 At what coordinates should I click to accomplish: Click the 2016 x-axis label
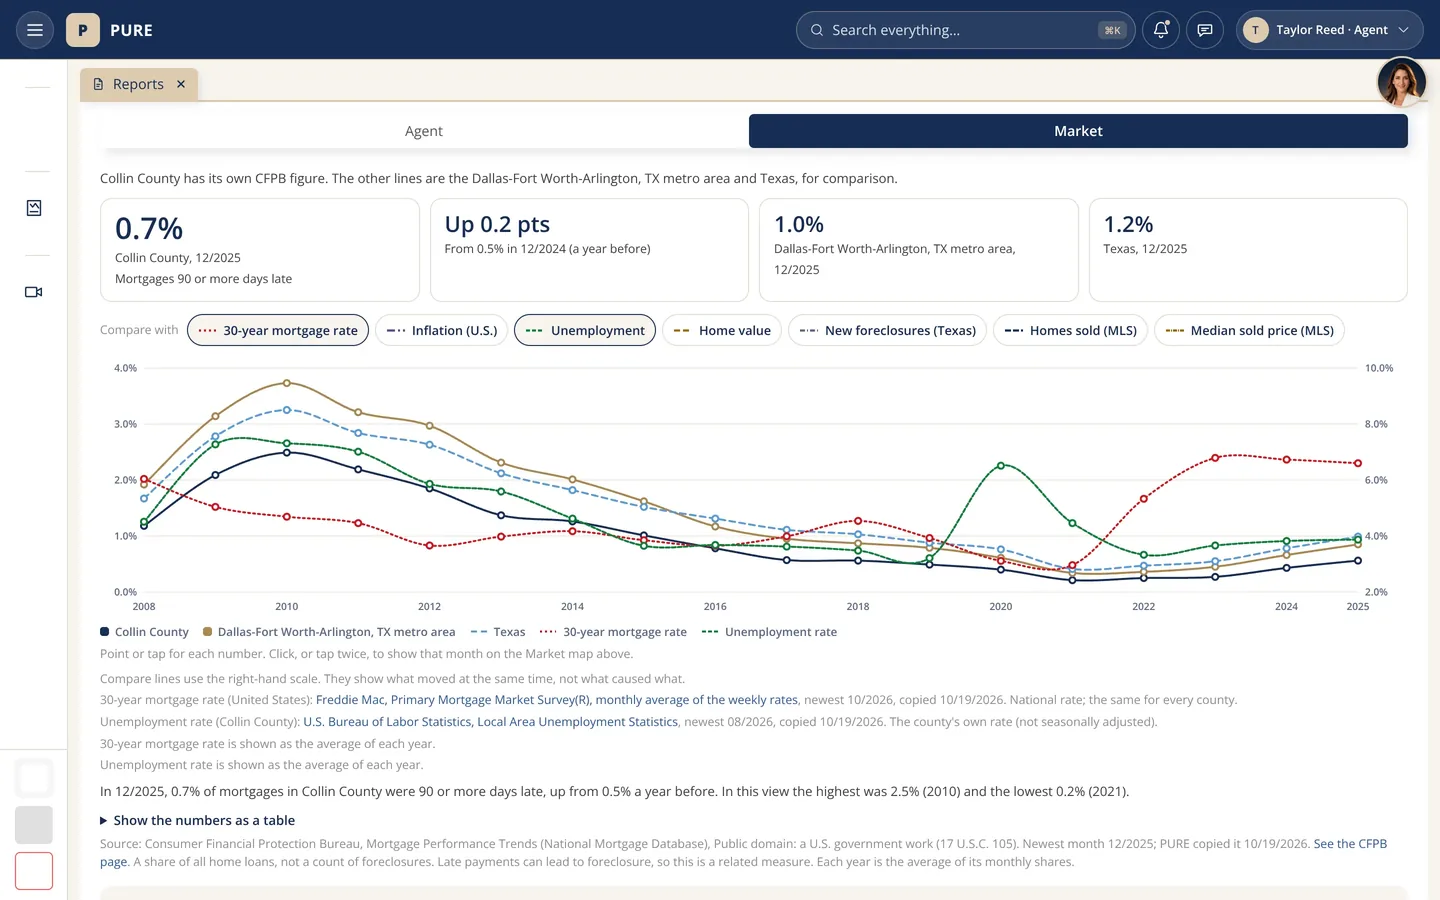(x=715, y=606)
